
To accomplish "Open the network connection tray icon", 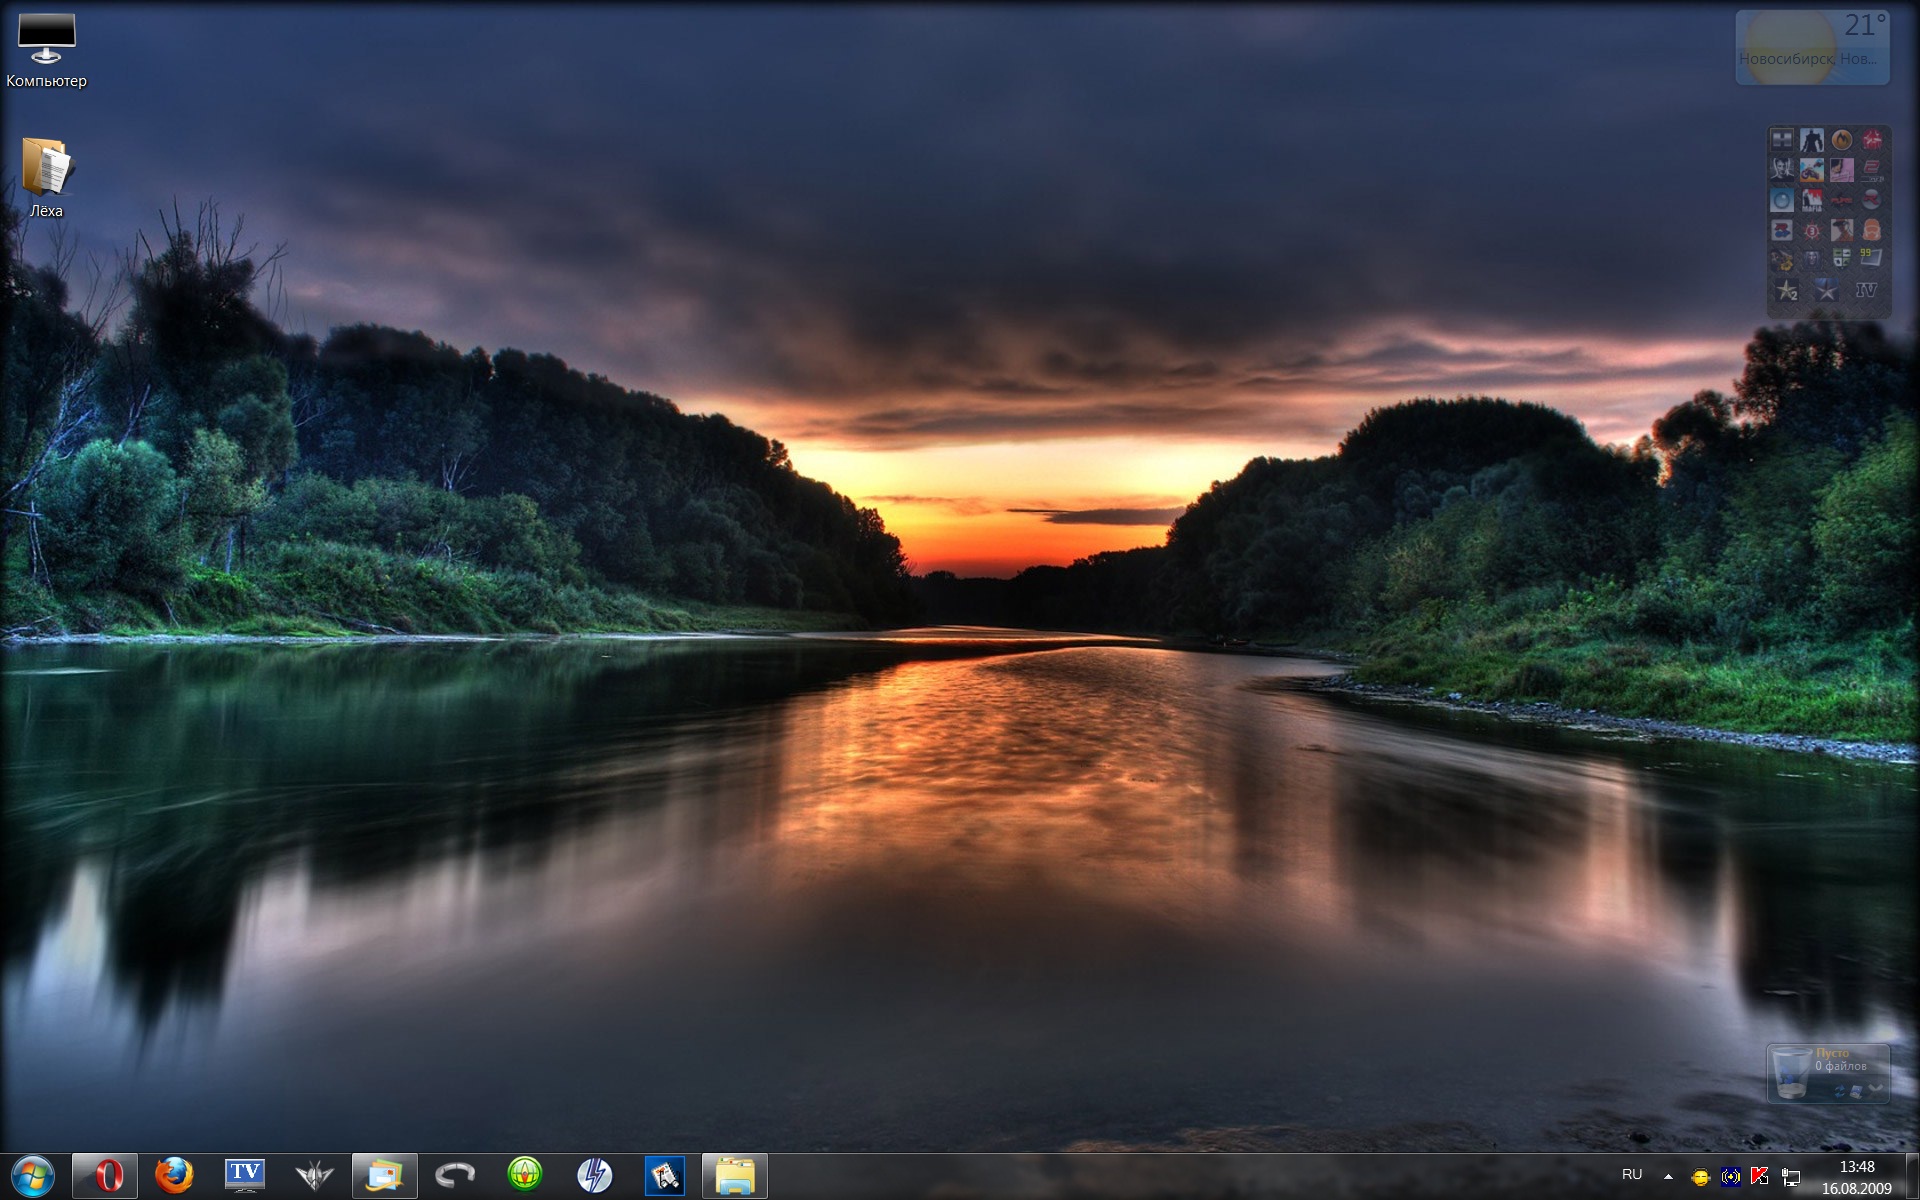I will pos(1791,1176).
